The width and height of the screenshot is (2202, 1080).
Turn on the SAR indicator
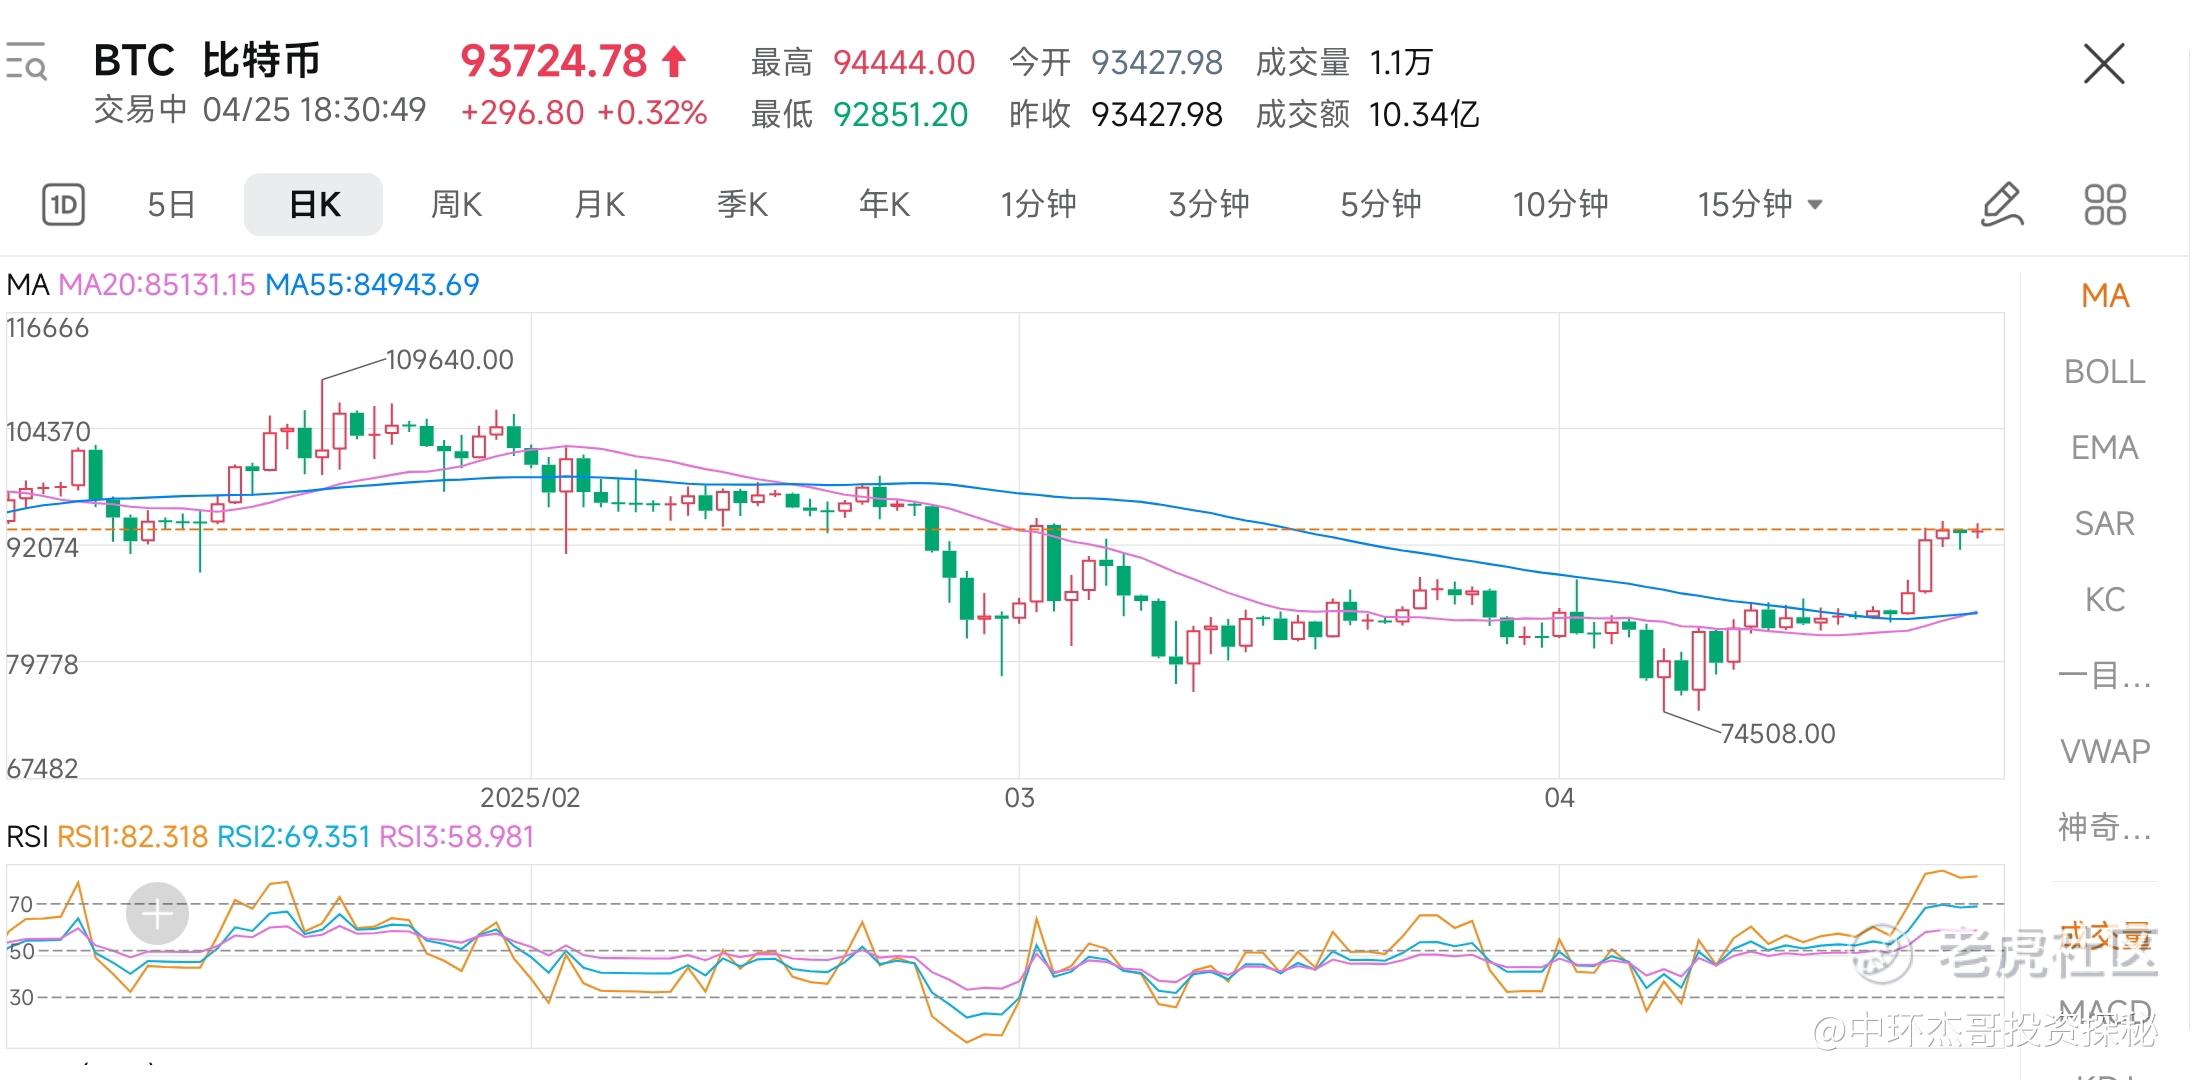pyautogui.click(x=2104, y=524)
